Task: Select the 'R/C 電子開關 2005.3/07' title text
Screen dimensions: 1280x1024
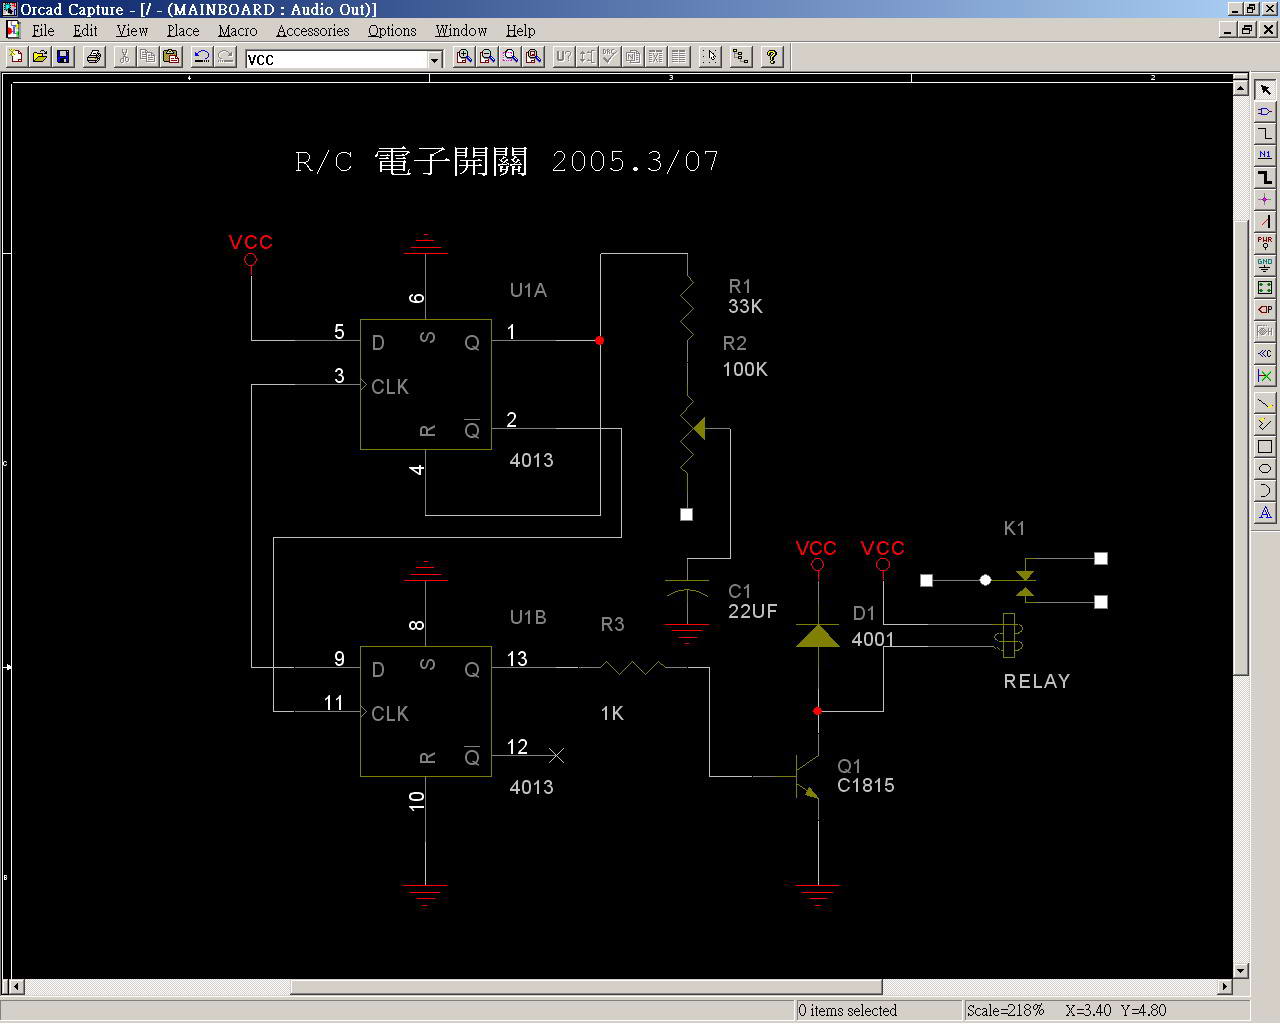Action: (x=507, y=161)
